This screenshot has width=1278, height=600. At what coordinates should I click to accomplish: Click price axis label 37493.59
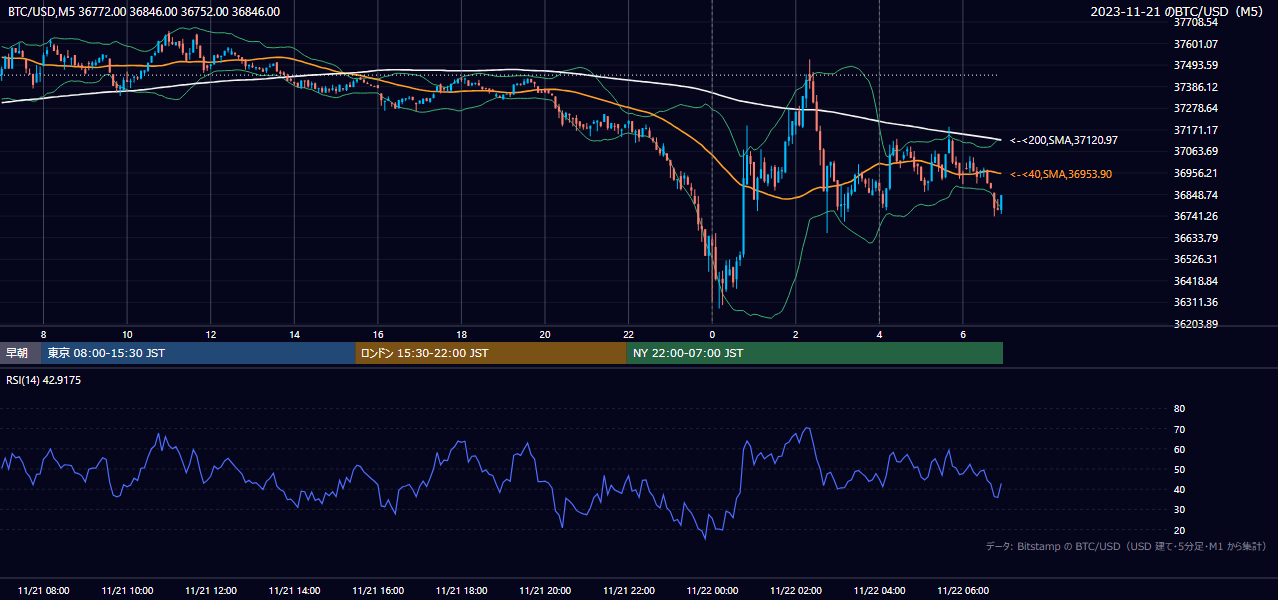[1196, 65]
